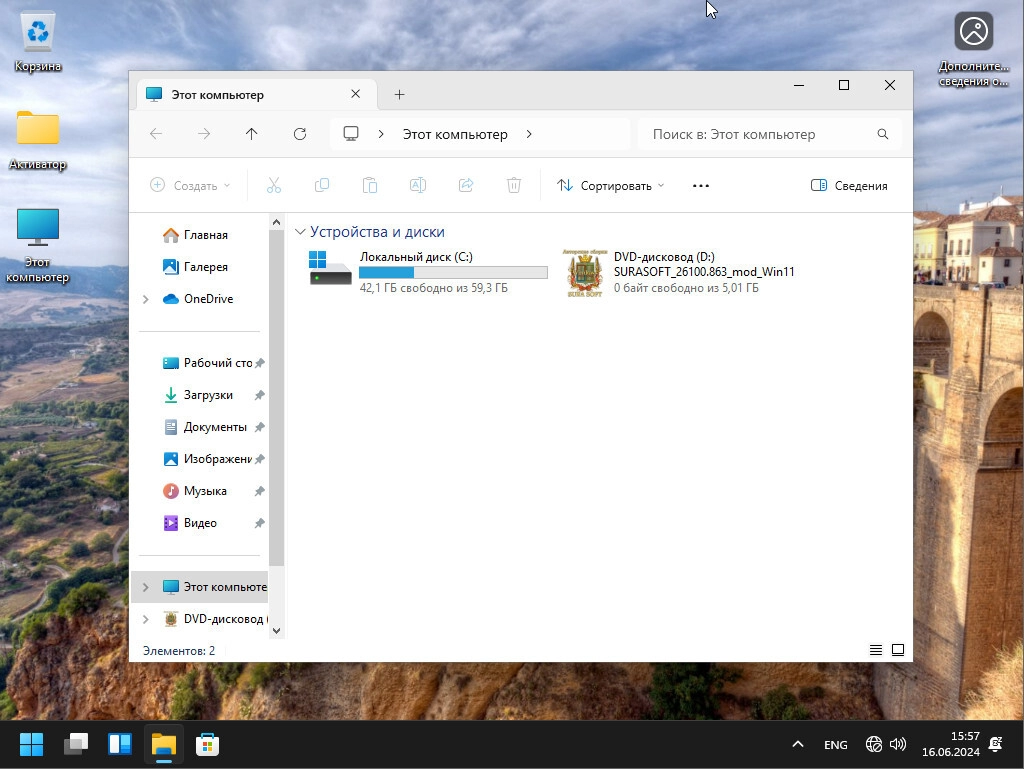Click the Rename icon in toolbar
The image size is (1024, 769).
[x=418, y=185]
